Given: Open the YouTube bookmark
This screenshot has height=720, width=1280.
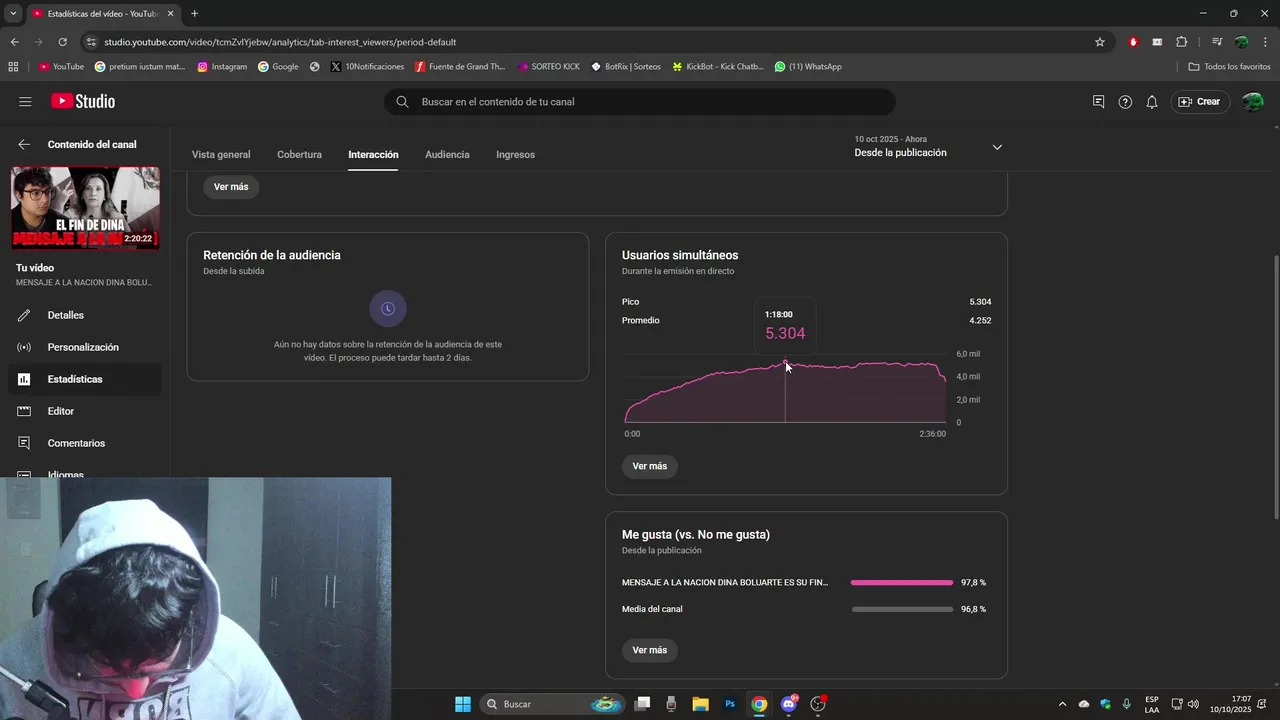Looking at the screenshot, I should click(x=61, y=67).
